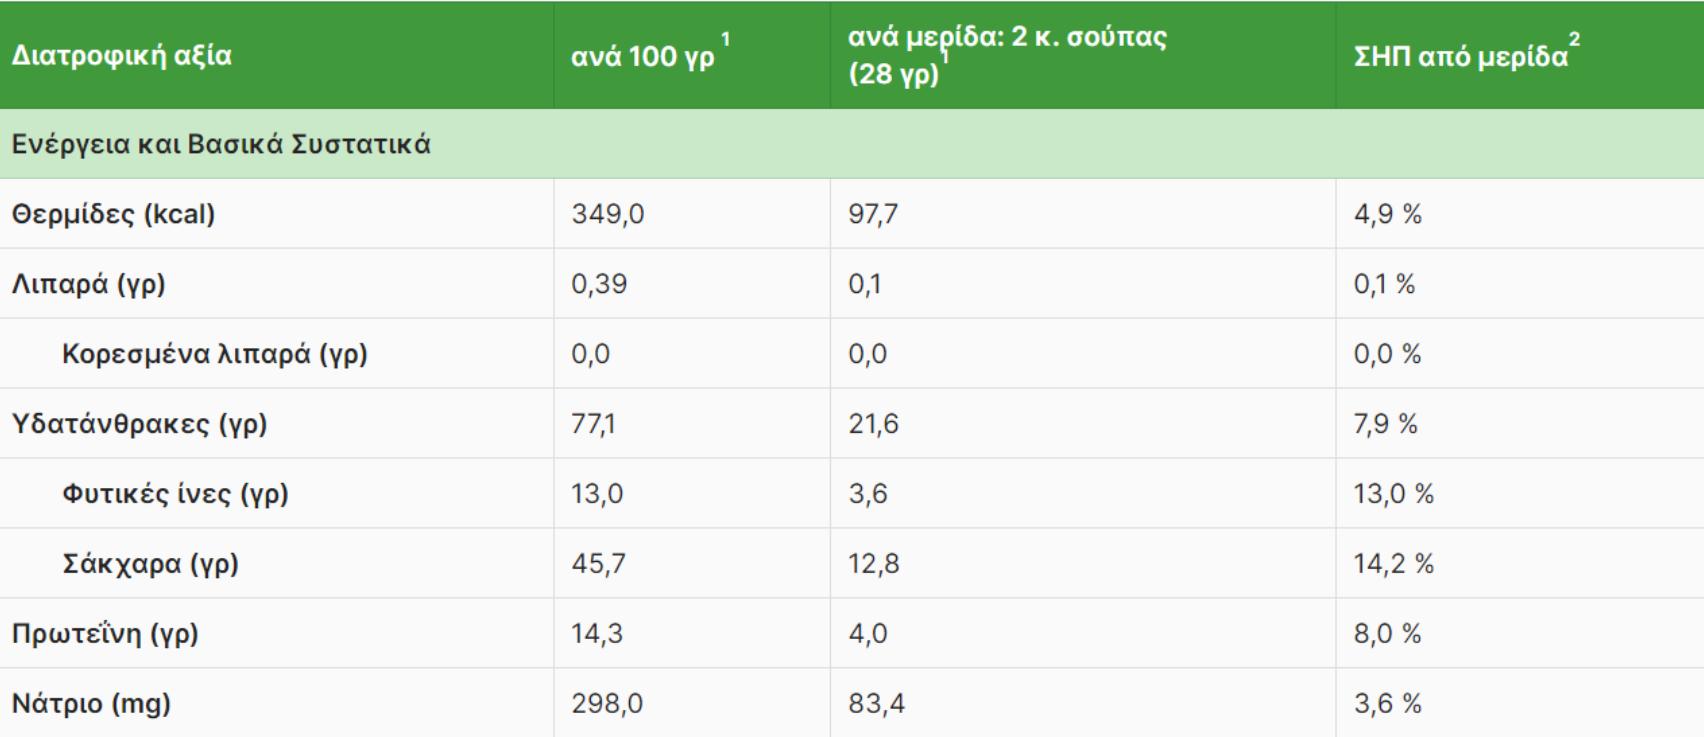Select the "Κορεσμένα λιπαρά (γρ)" sub-row label
The image size is (1704, 737).
coord(214,354)
